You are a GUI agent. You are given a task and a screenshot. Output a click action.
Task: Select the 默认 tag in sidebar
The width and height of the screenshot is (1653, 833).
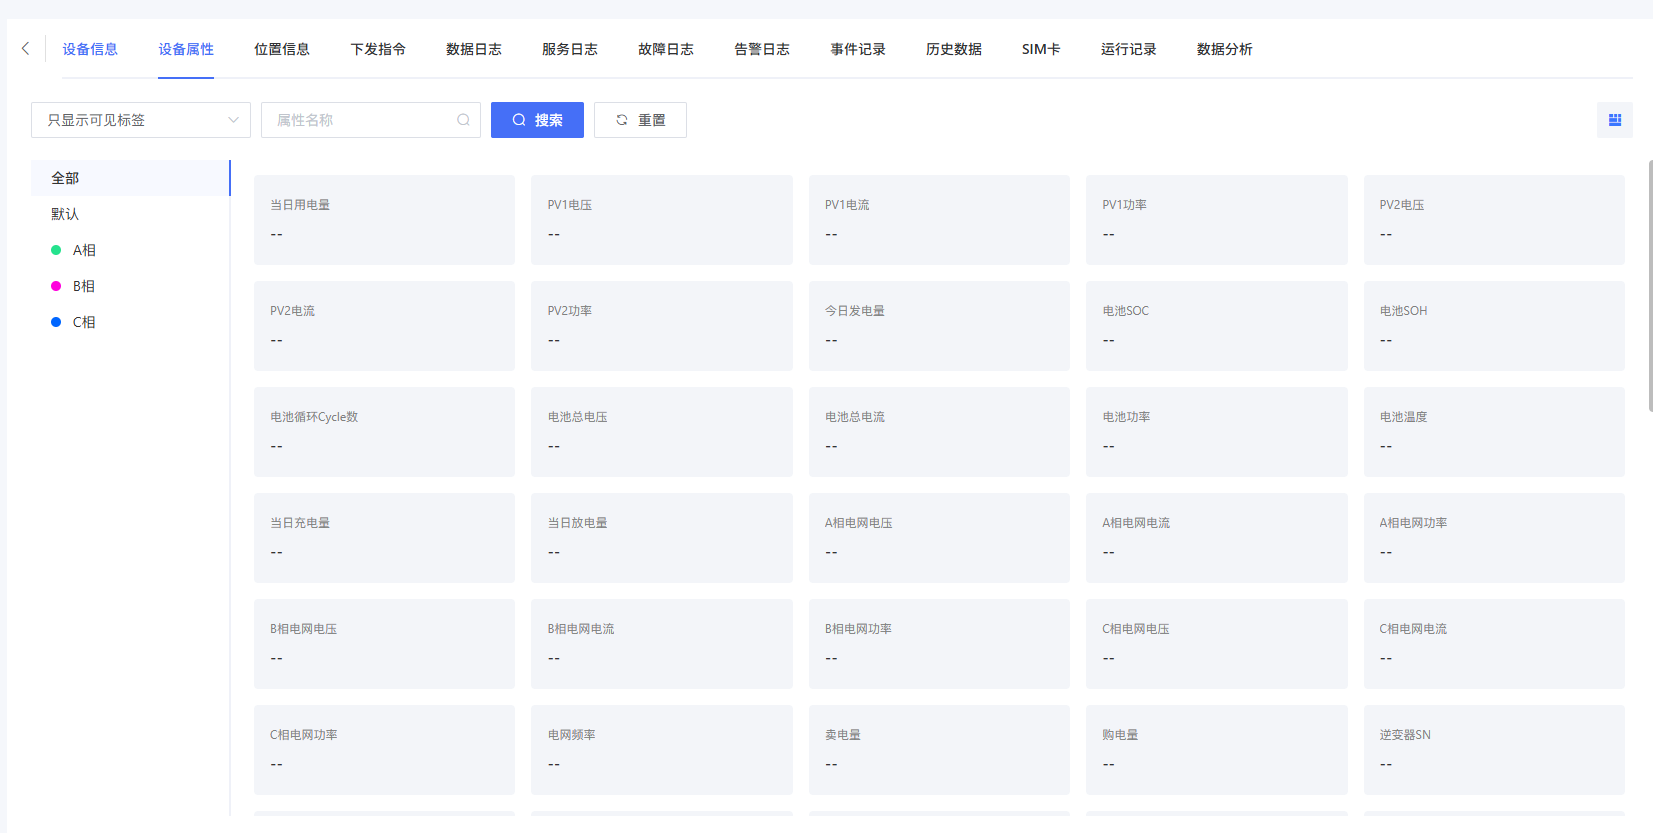pos(65,214)
